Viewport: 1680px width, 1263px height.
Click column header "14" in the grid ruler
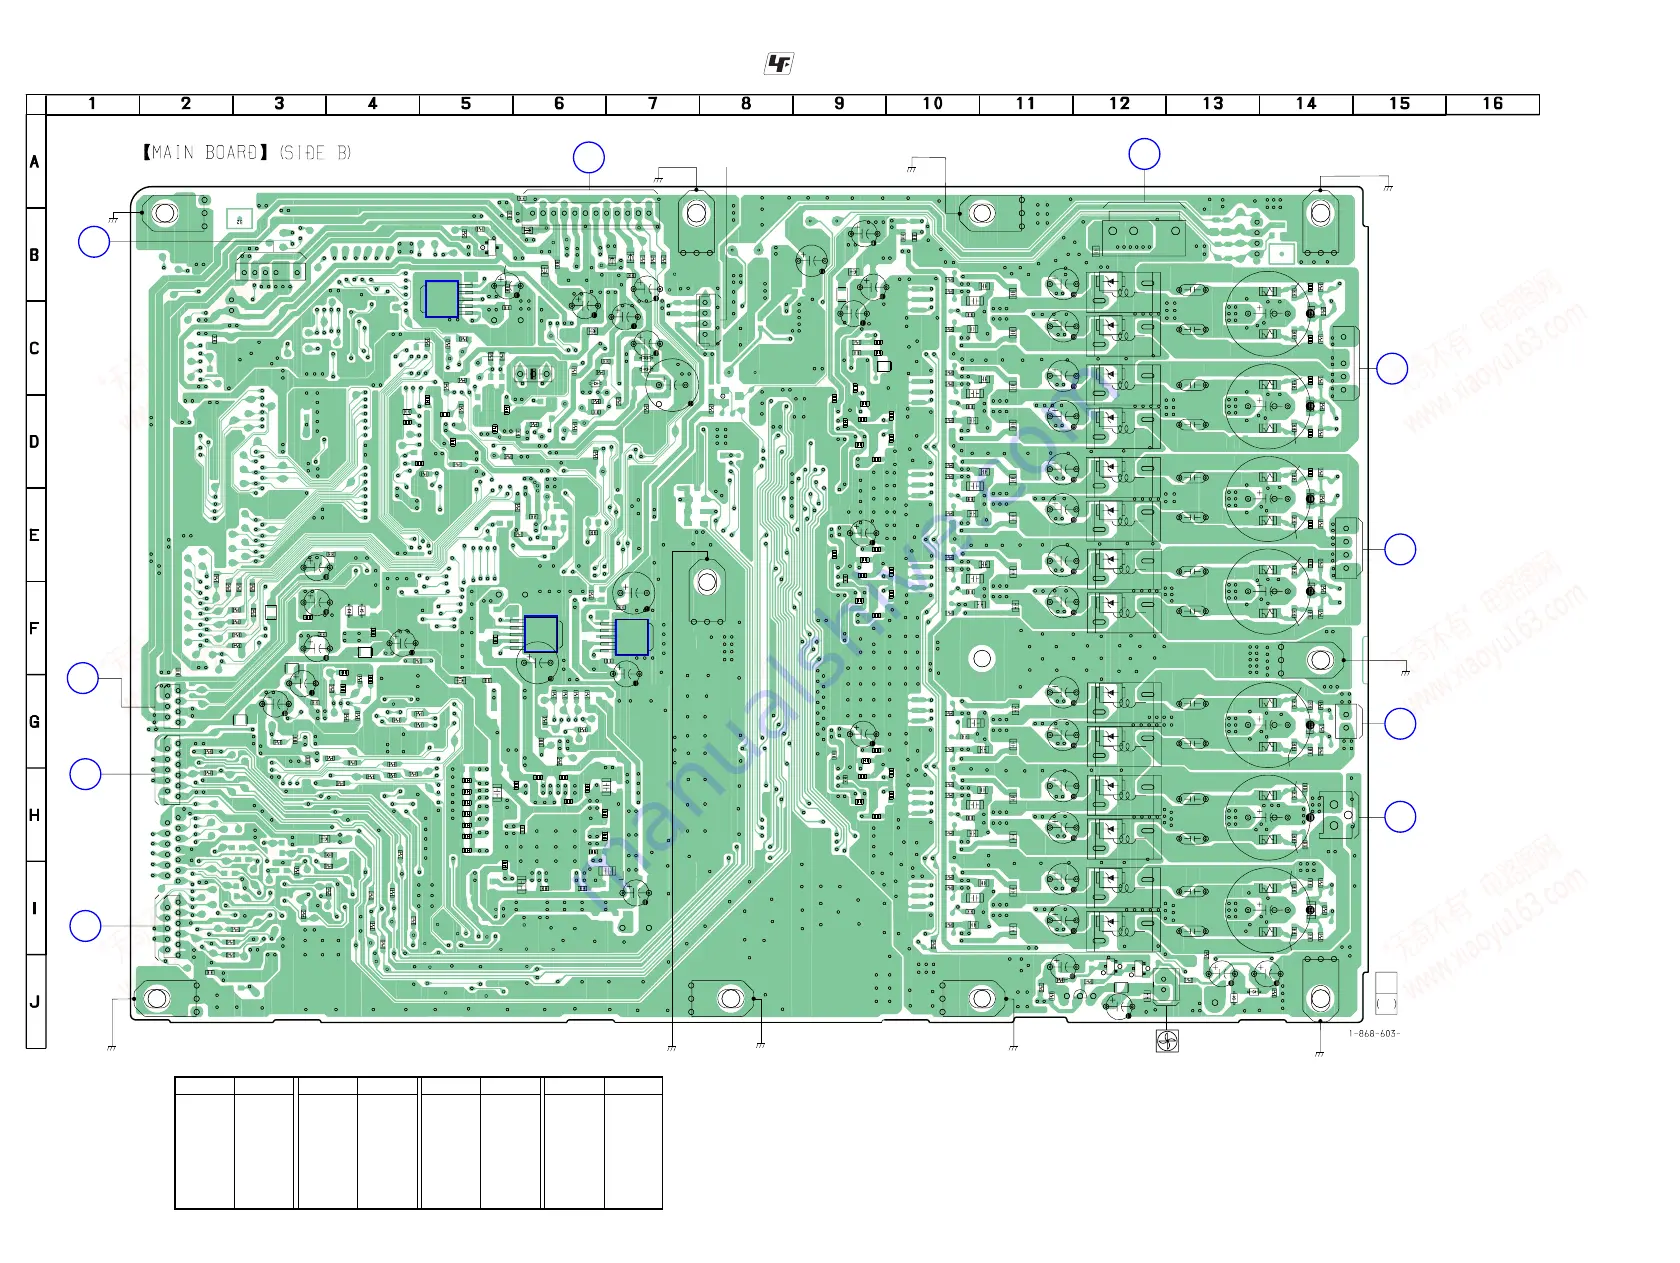(x=1306, y=104)
